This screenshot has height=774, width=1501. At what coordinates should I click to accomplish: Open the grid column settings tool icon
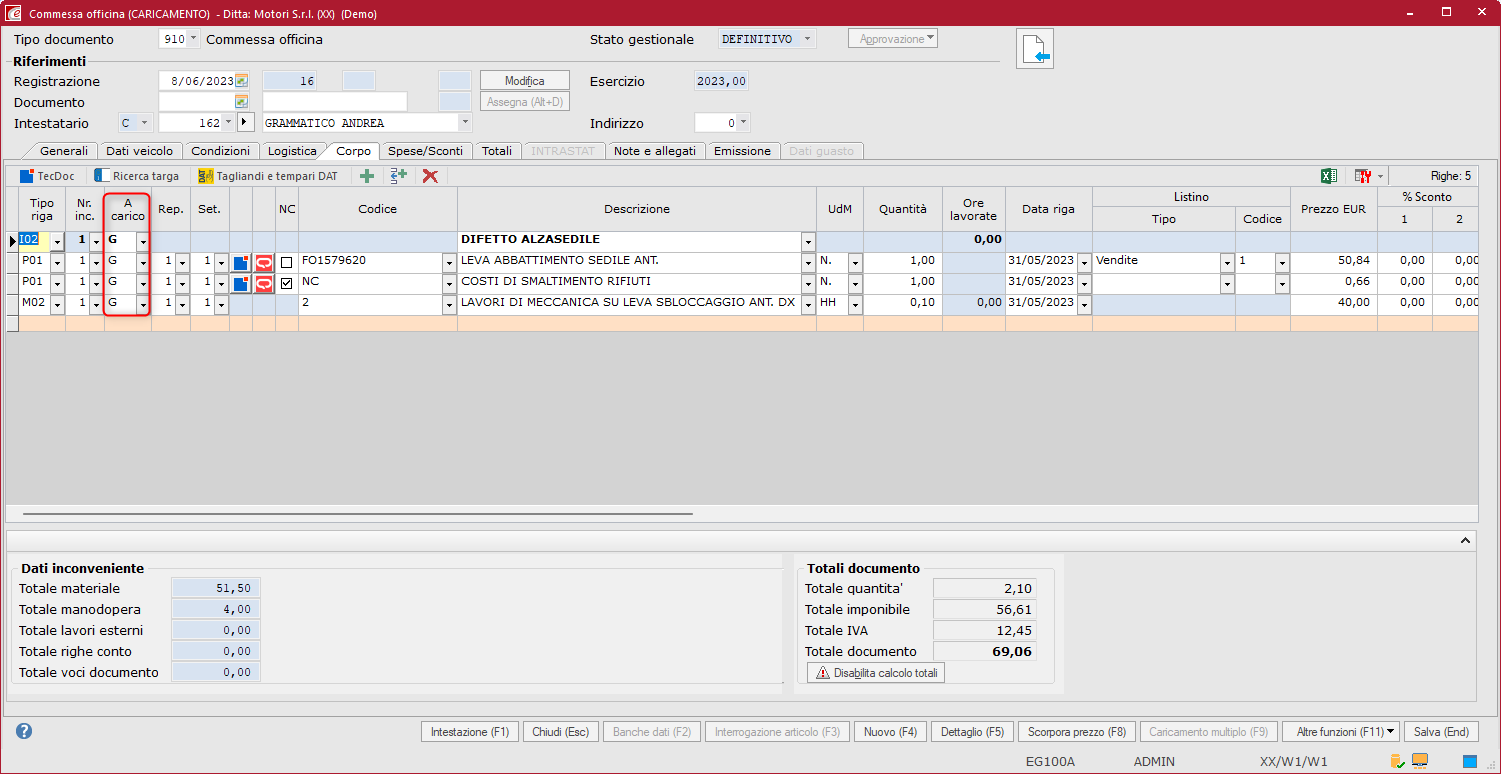point(1364,176)
